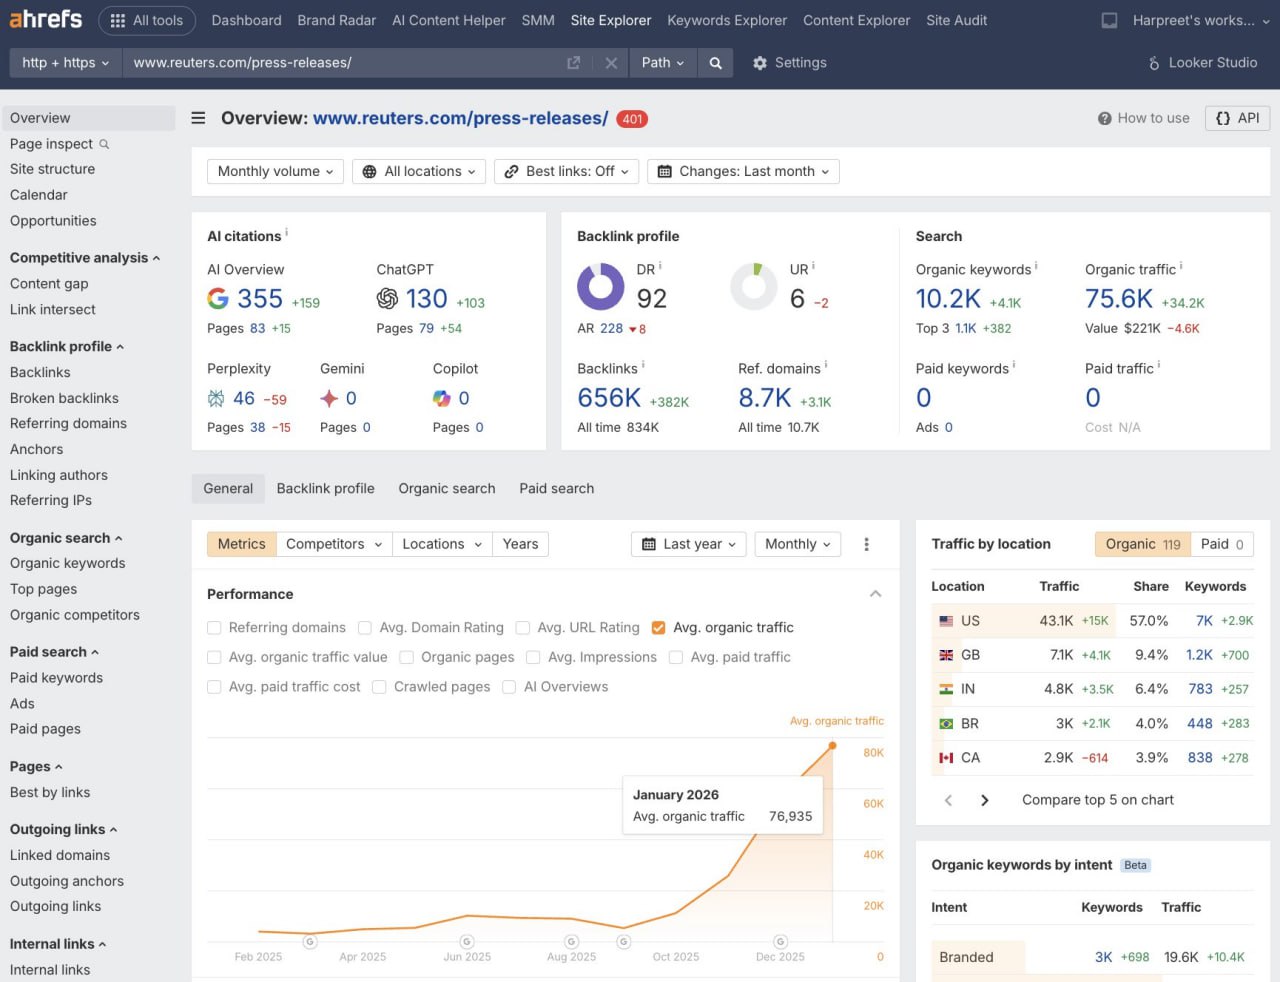The width and height of the screenshot is (1280, 982).
Task: Switch to the Backlink profile tab
Action: pyautogui.click(x=326, y=489)
